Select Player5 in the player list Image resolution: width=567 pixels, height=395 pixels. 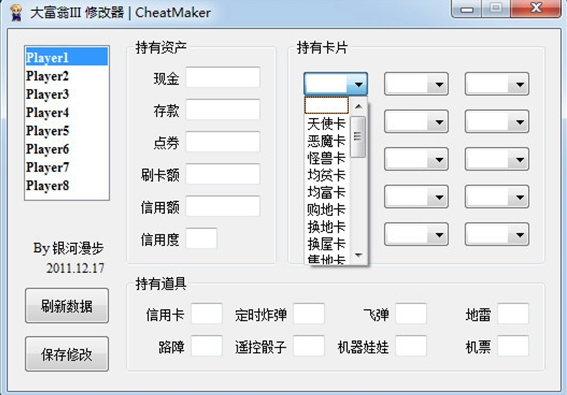tap(67, 130)
